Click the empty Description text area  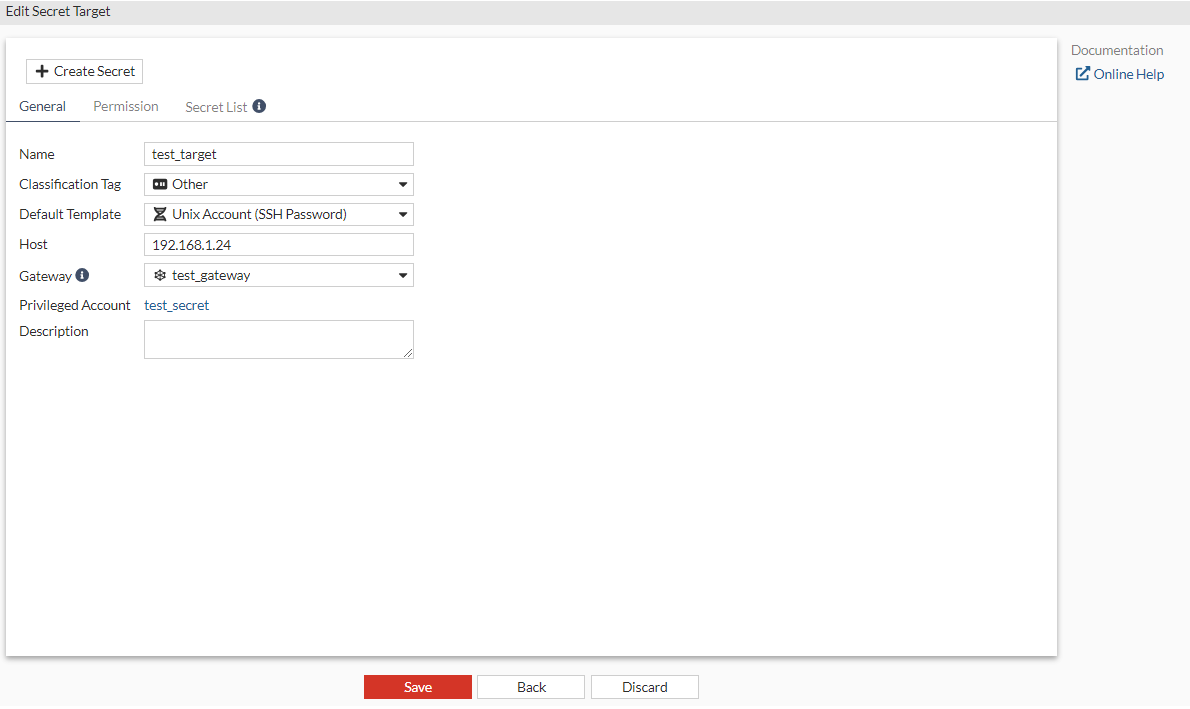[278, 338]
